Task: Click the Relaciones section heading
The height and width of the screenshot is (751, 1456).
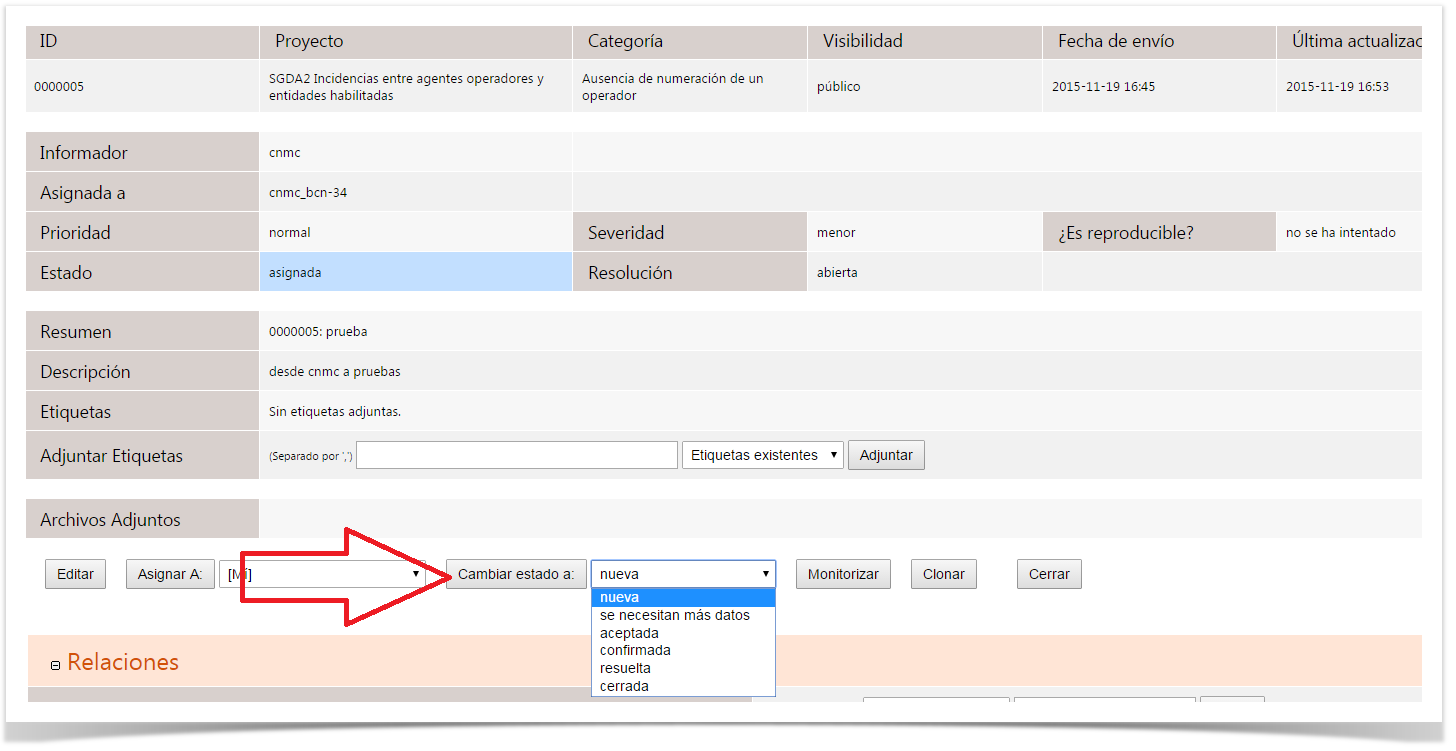Action: click(x=123, y=662)
